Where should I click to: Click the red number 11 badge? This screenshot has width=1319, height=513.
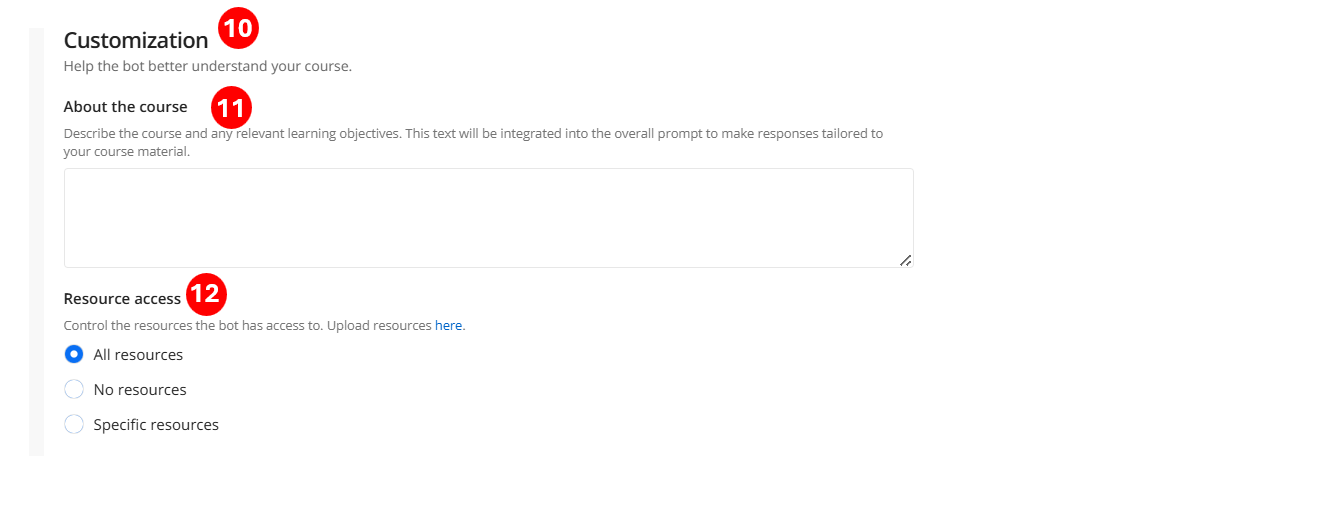pos(231,105)
